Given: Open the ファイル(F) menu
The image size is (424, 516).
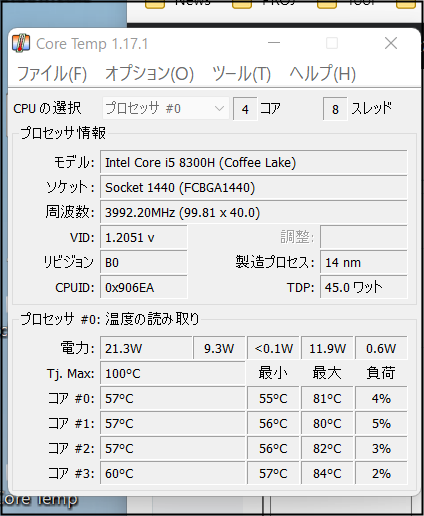Looking at the screenshot, I should (52, 74).
